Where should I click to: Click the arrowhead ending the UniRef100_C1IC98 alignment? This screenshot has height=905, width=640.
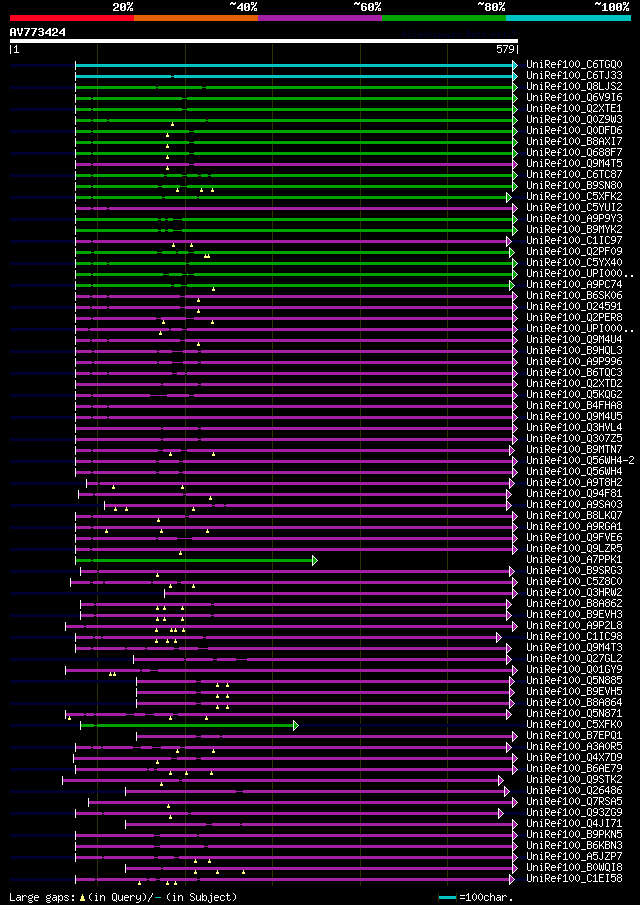(499, 637)
